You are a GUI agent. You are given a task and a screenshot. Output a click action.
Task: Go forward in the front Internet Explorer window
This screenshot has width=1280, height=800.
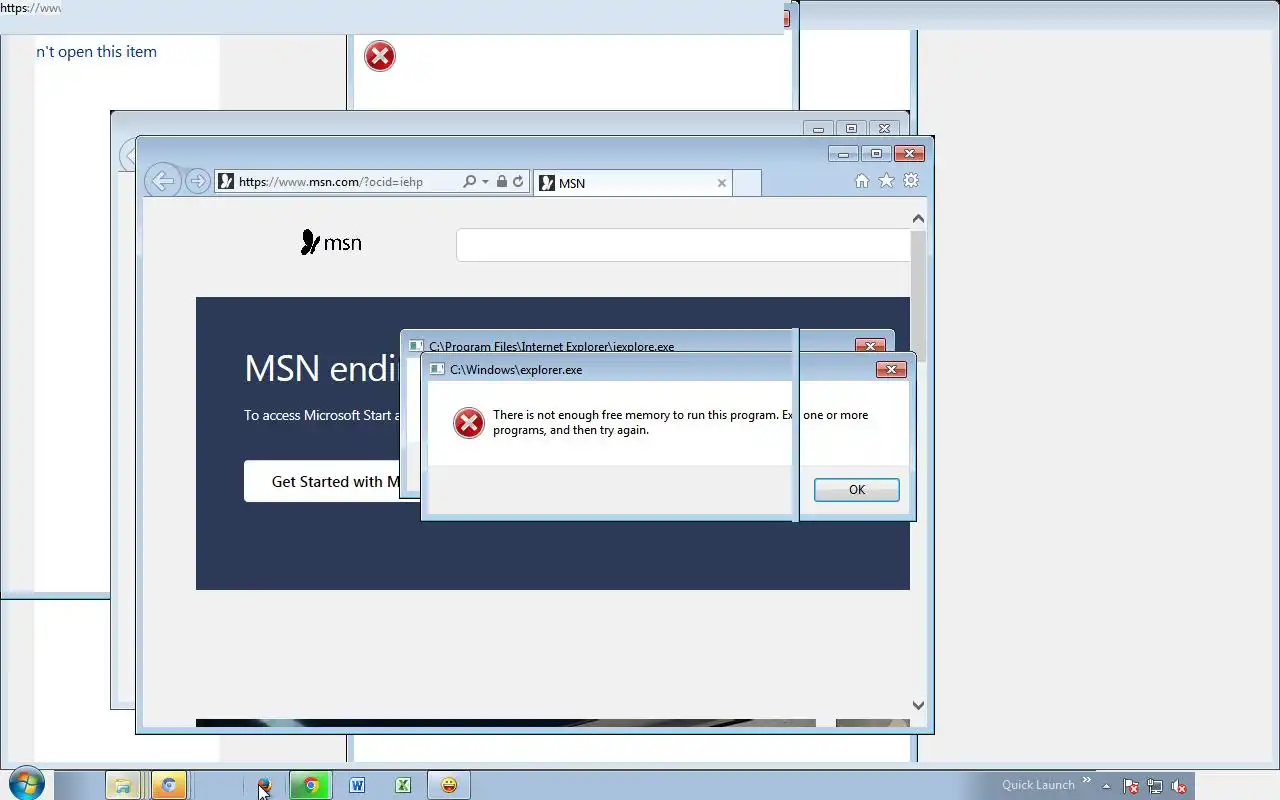tap(198, 181)
